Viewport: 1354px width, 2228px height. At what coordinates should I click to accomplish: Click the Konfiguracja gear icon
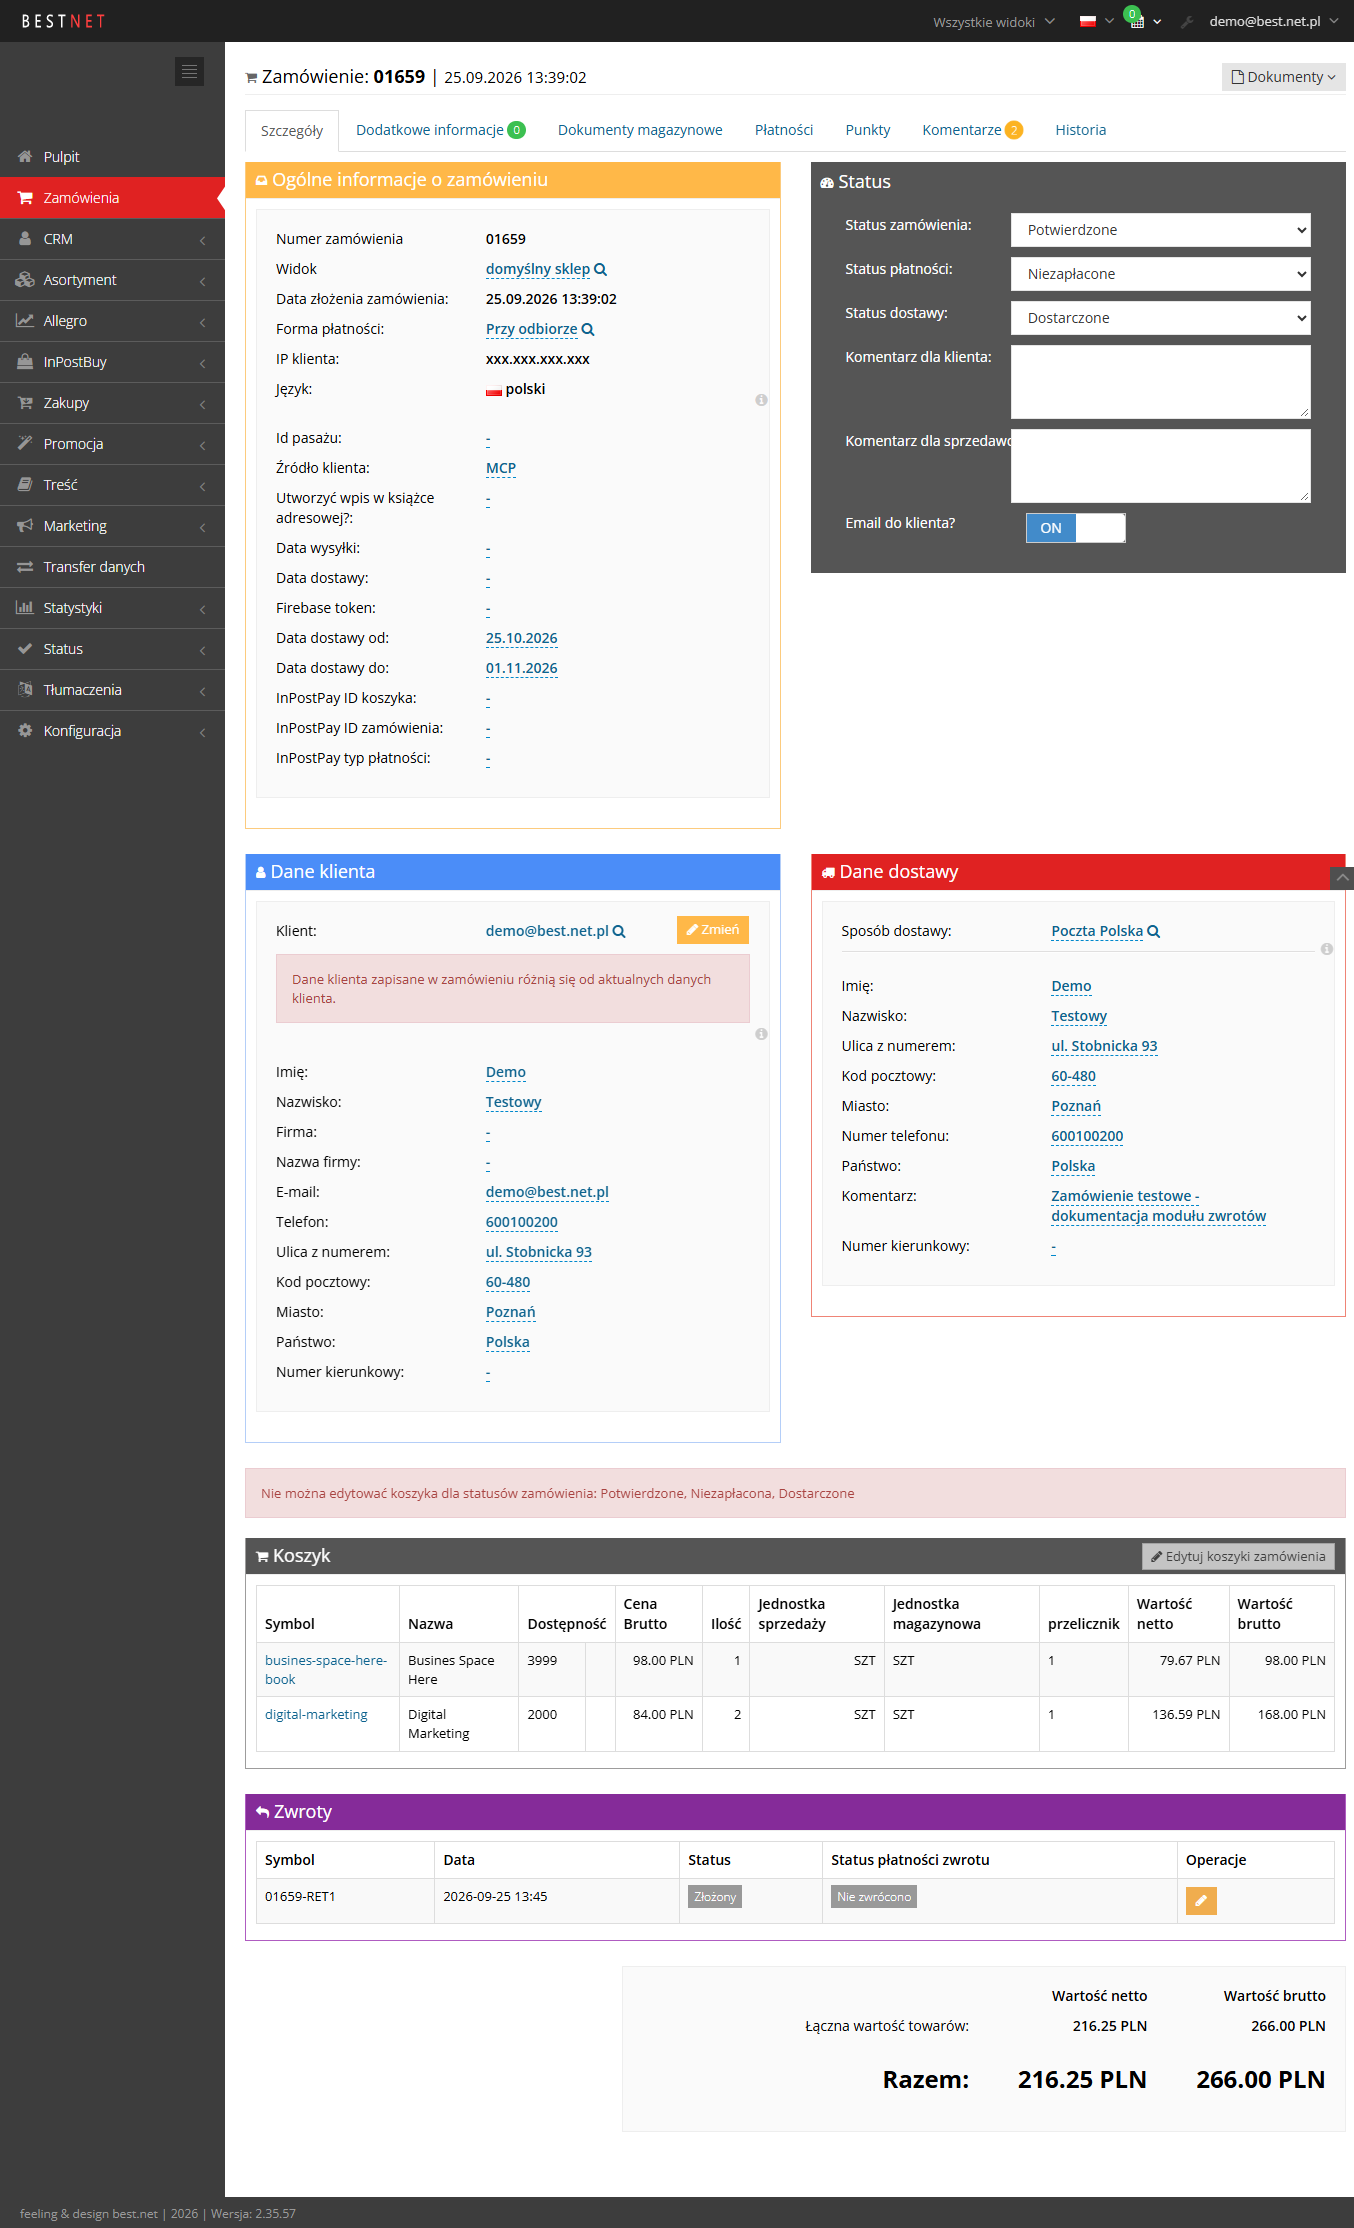pos(25,731)
